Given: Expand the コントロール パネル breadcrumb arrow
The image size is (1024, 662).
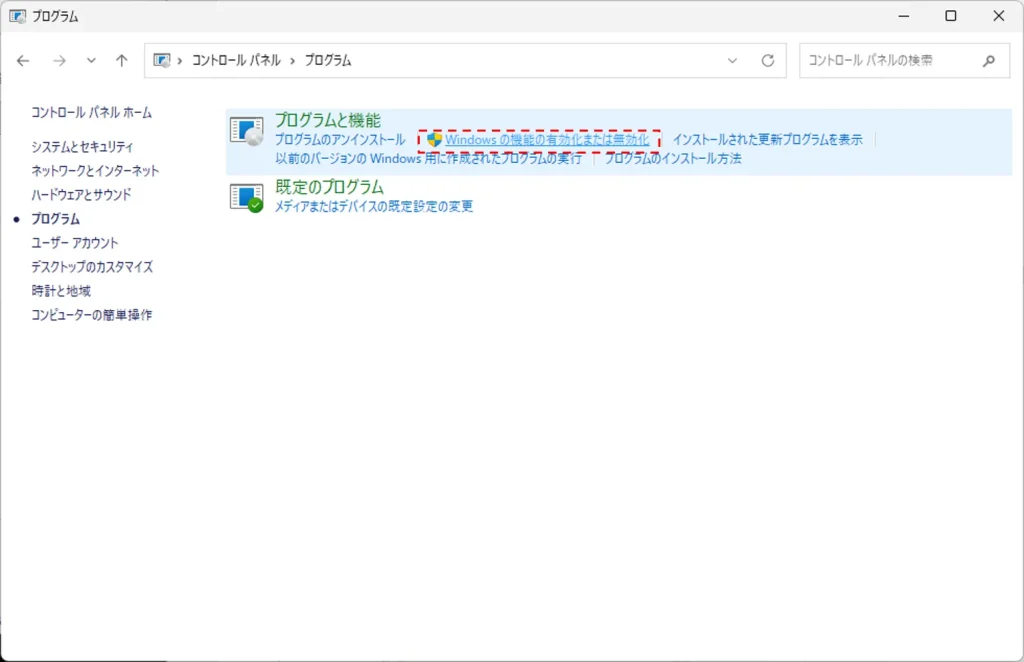Looking at the screenshot, I should (293, 60).
